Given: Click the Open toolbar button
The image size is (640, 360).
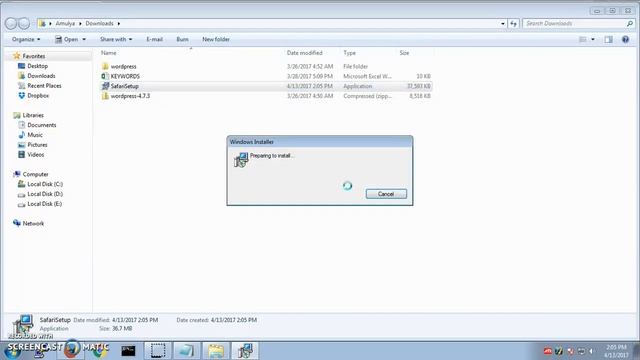Looking at the screenshot, I should point(67,39).
